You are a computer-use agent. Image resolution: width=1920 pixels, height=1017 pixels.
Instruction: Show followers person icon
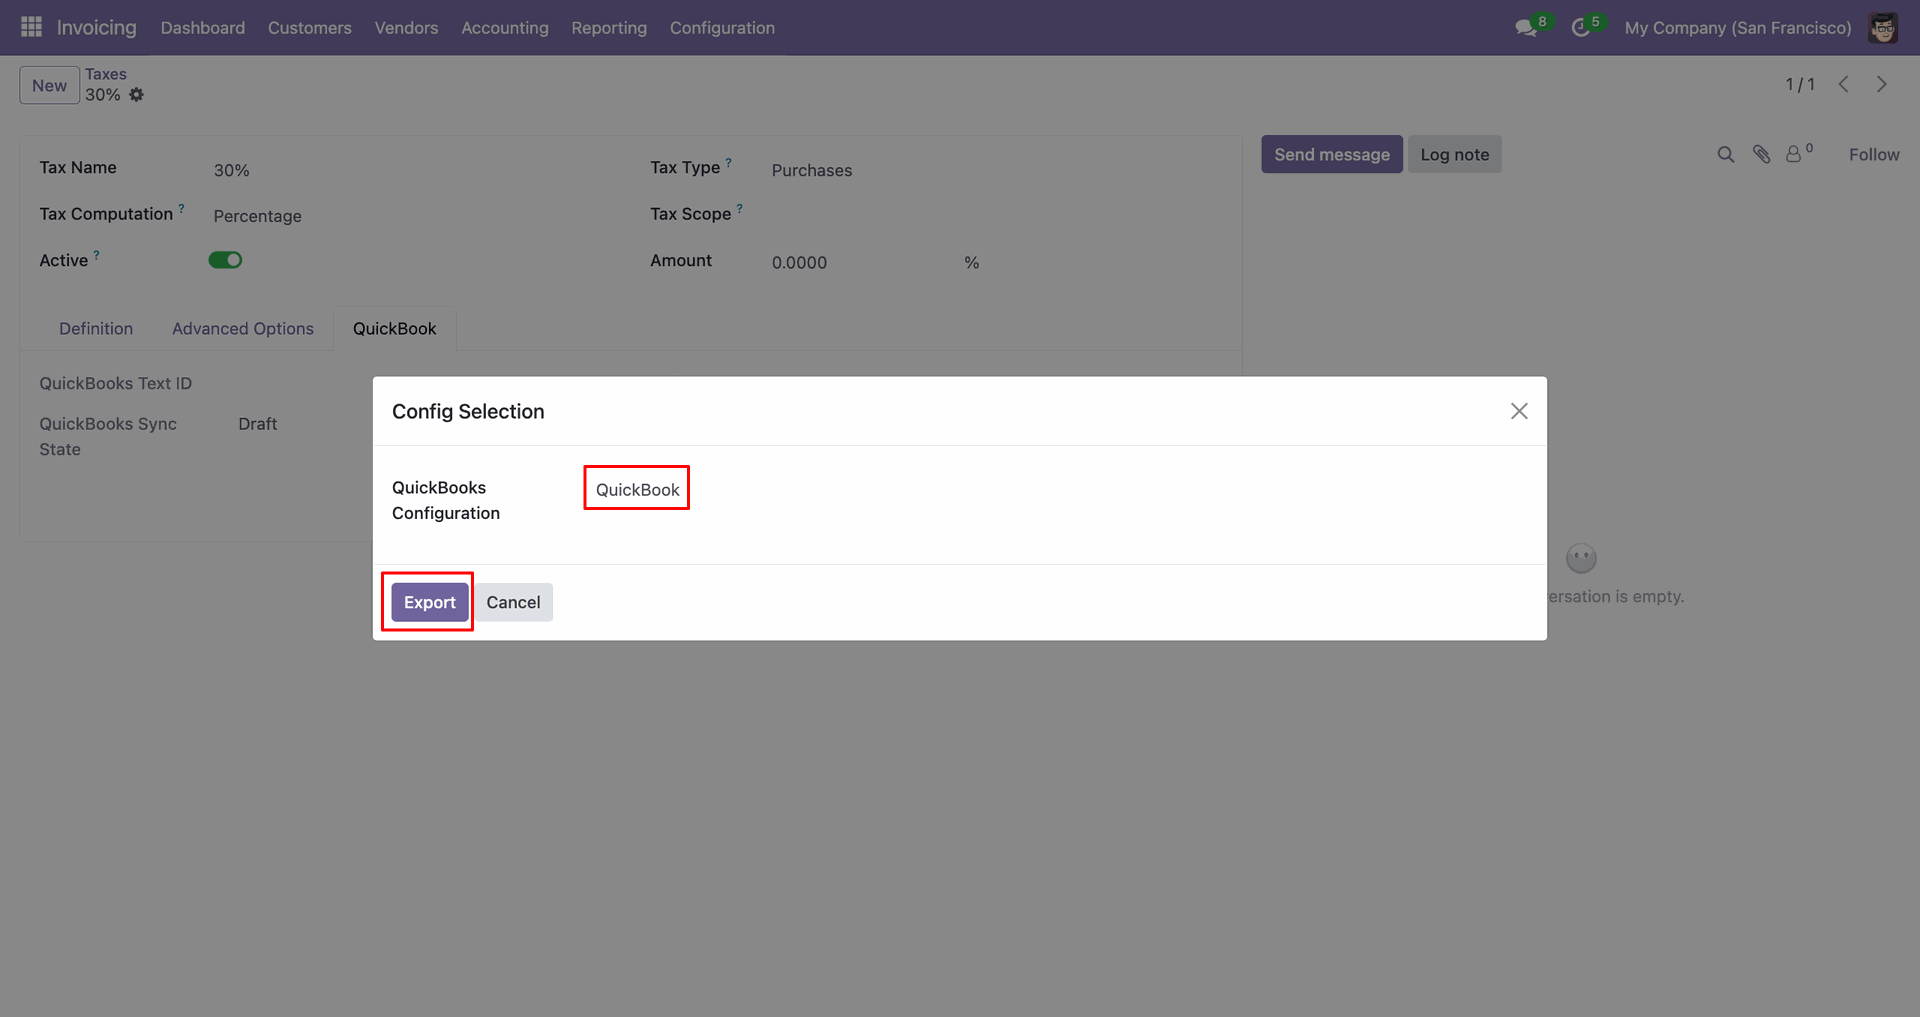tap(1794, 155)
